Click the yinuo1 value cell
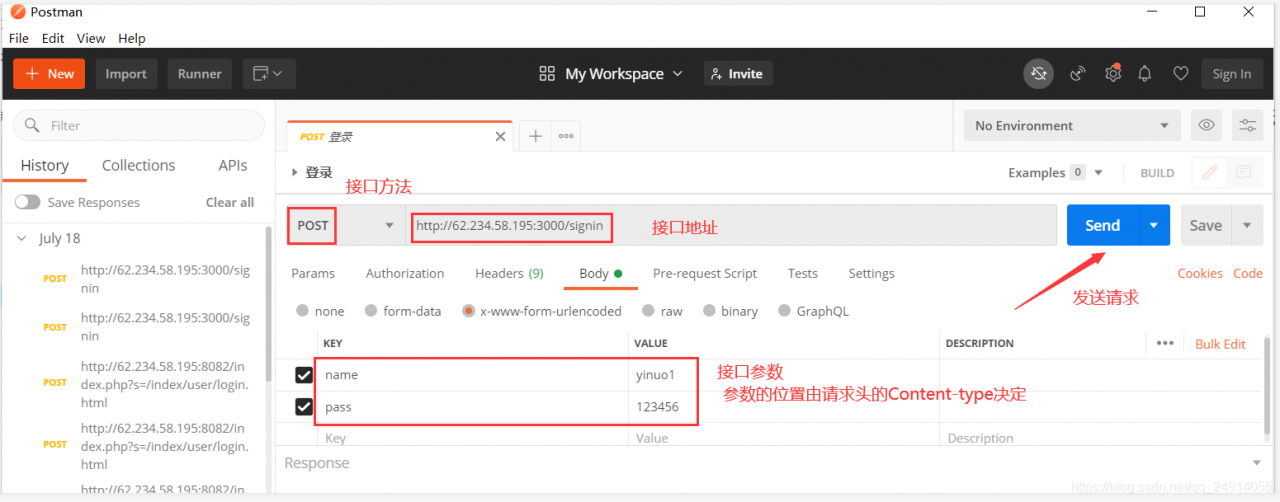Image resolution: width=1280 pixels, height=502 pixels. [785, 376]
